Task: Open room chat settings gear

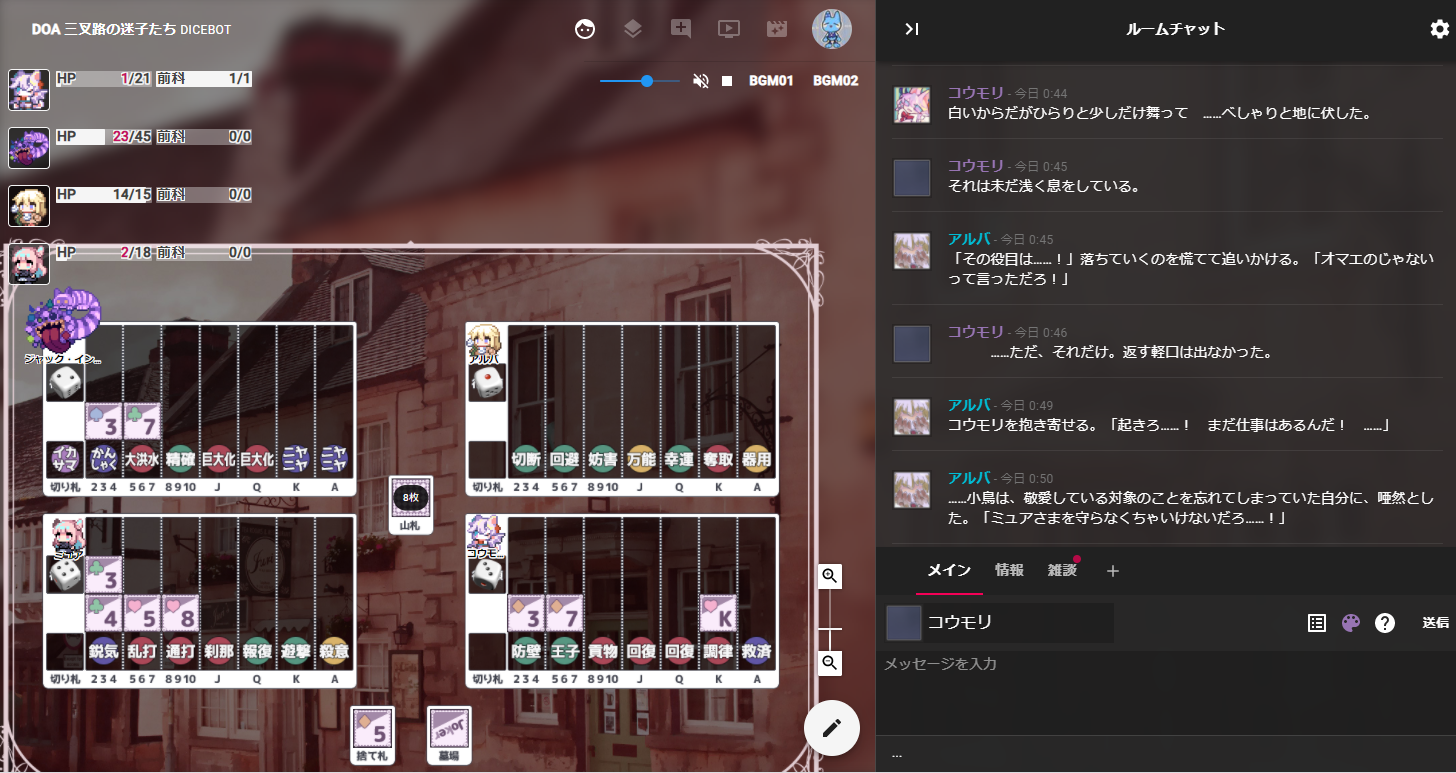Action: 1439,29
